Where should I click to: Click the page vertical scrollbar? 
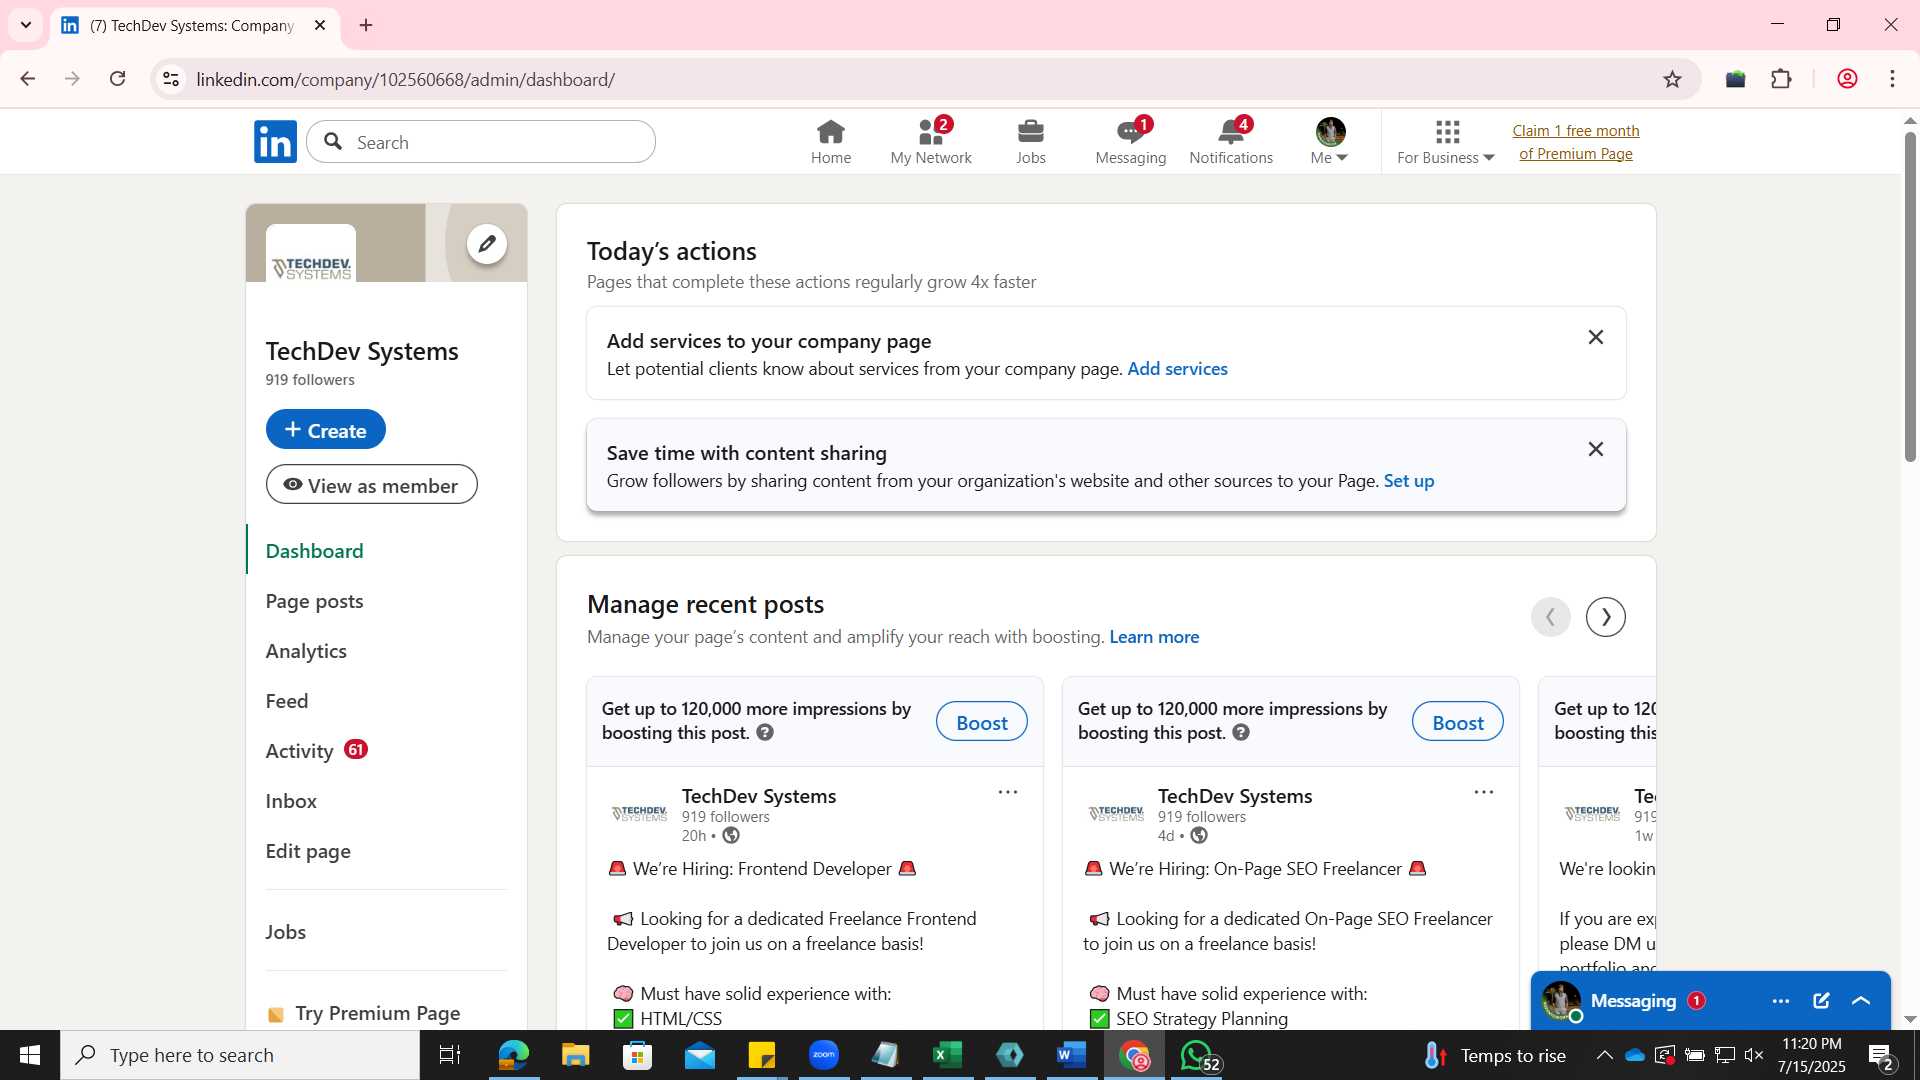click(x=1909, y=295)
